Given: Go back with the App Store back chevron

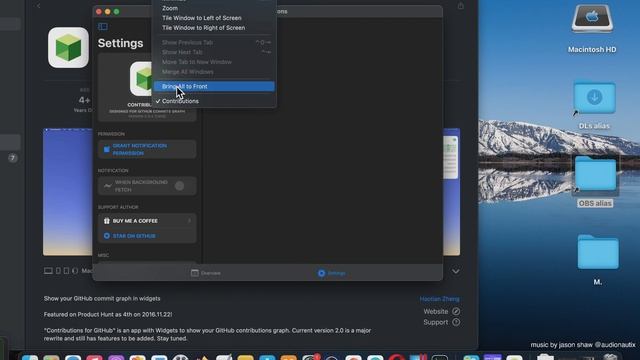Looking at the screenshot, I should click(x=39, y=6).
